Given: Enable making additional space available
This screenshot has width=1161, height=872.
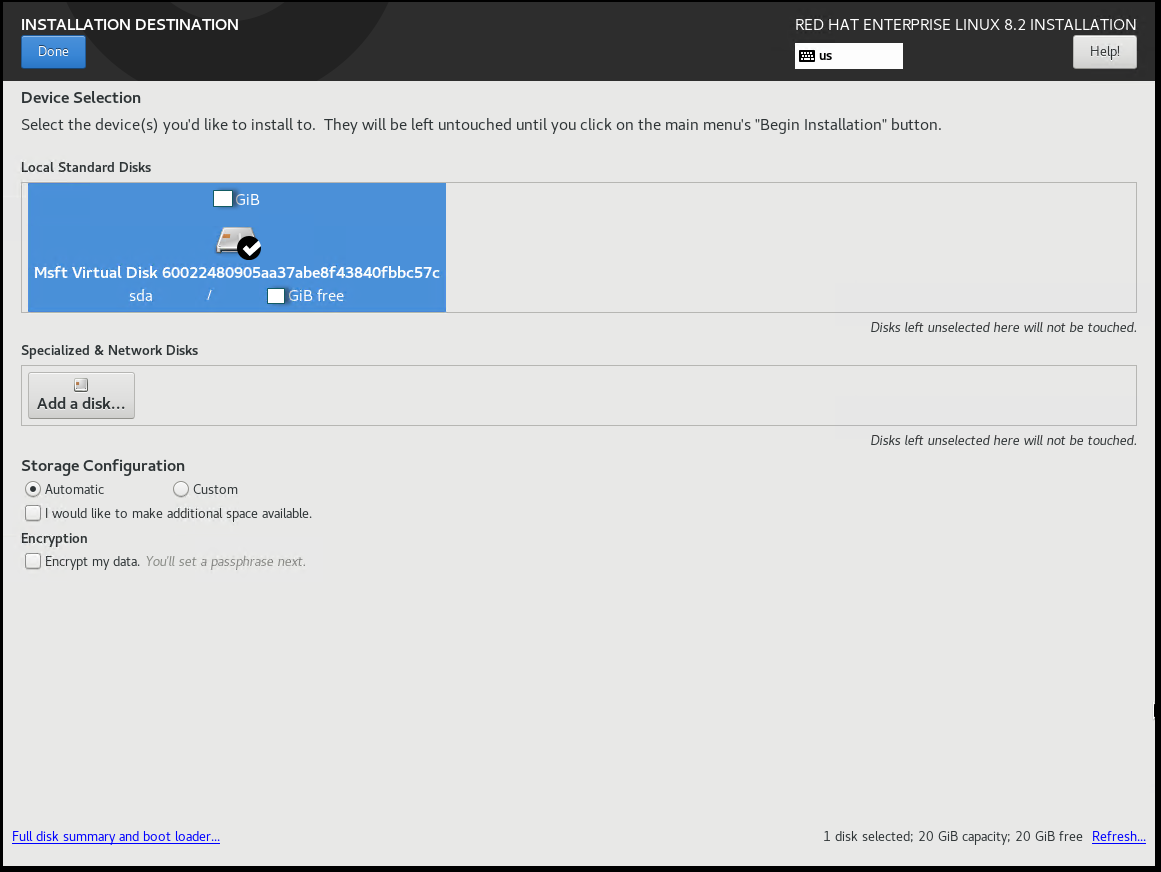Looking at the screenshot, I should click(33, 513).
